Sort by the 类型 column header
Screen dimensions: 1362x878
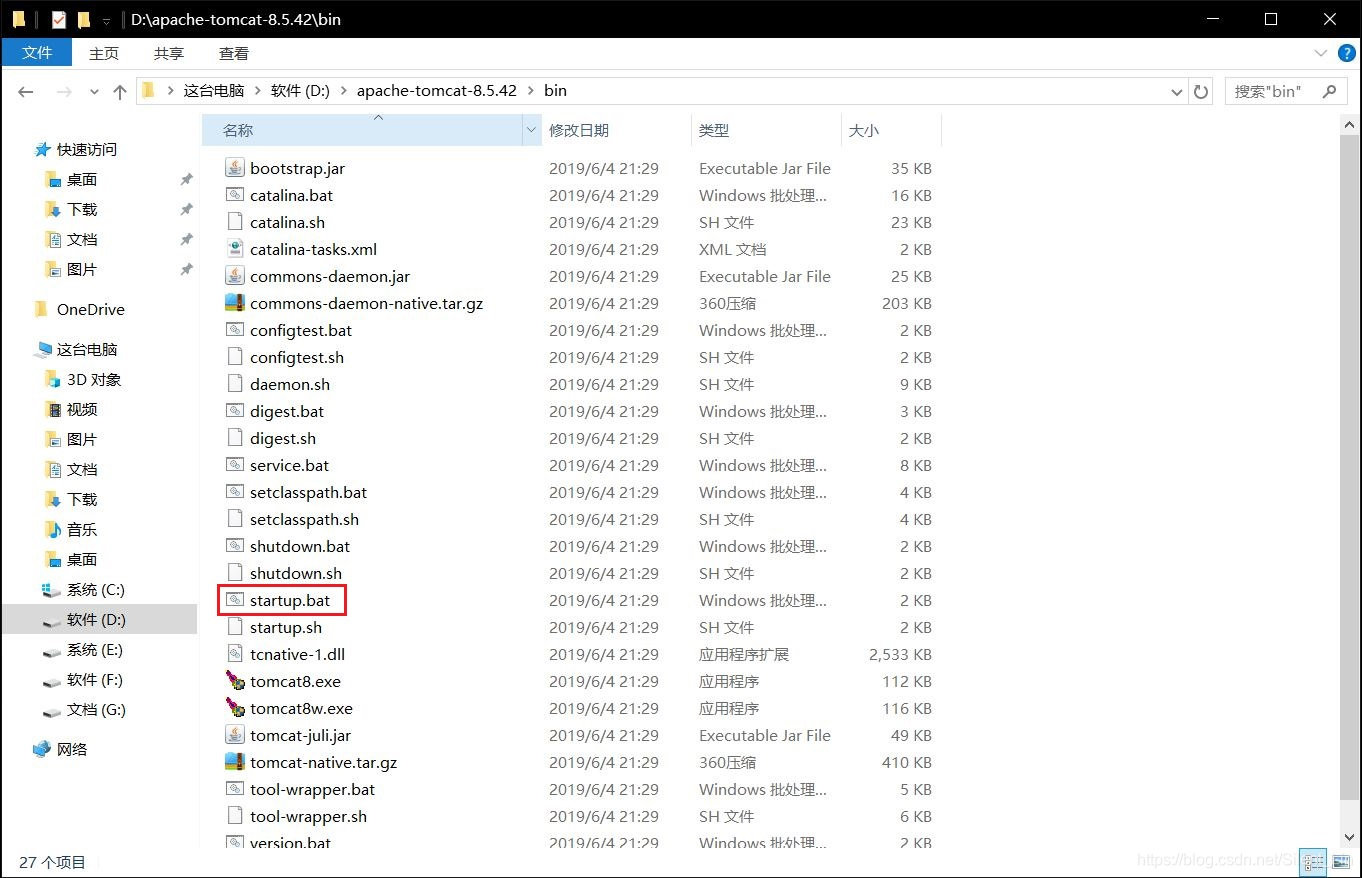click(766, 130)
